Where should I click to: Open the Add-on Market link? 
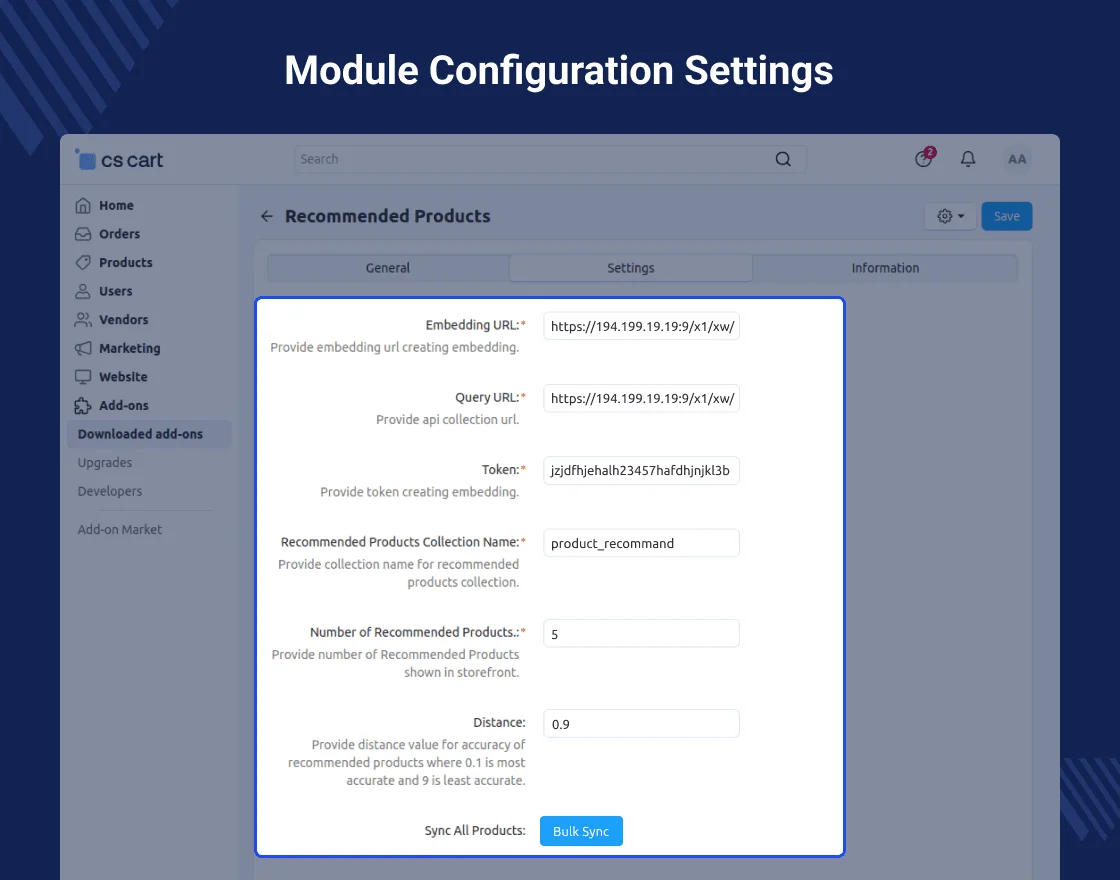[x=120, y=530]
